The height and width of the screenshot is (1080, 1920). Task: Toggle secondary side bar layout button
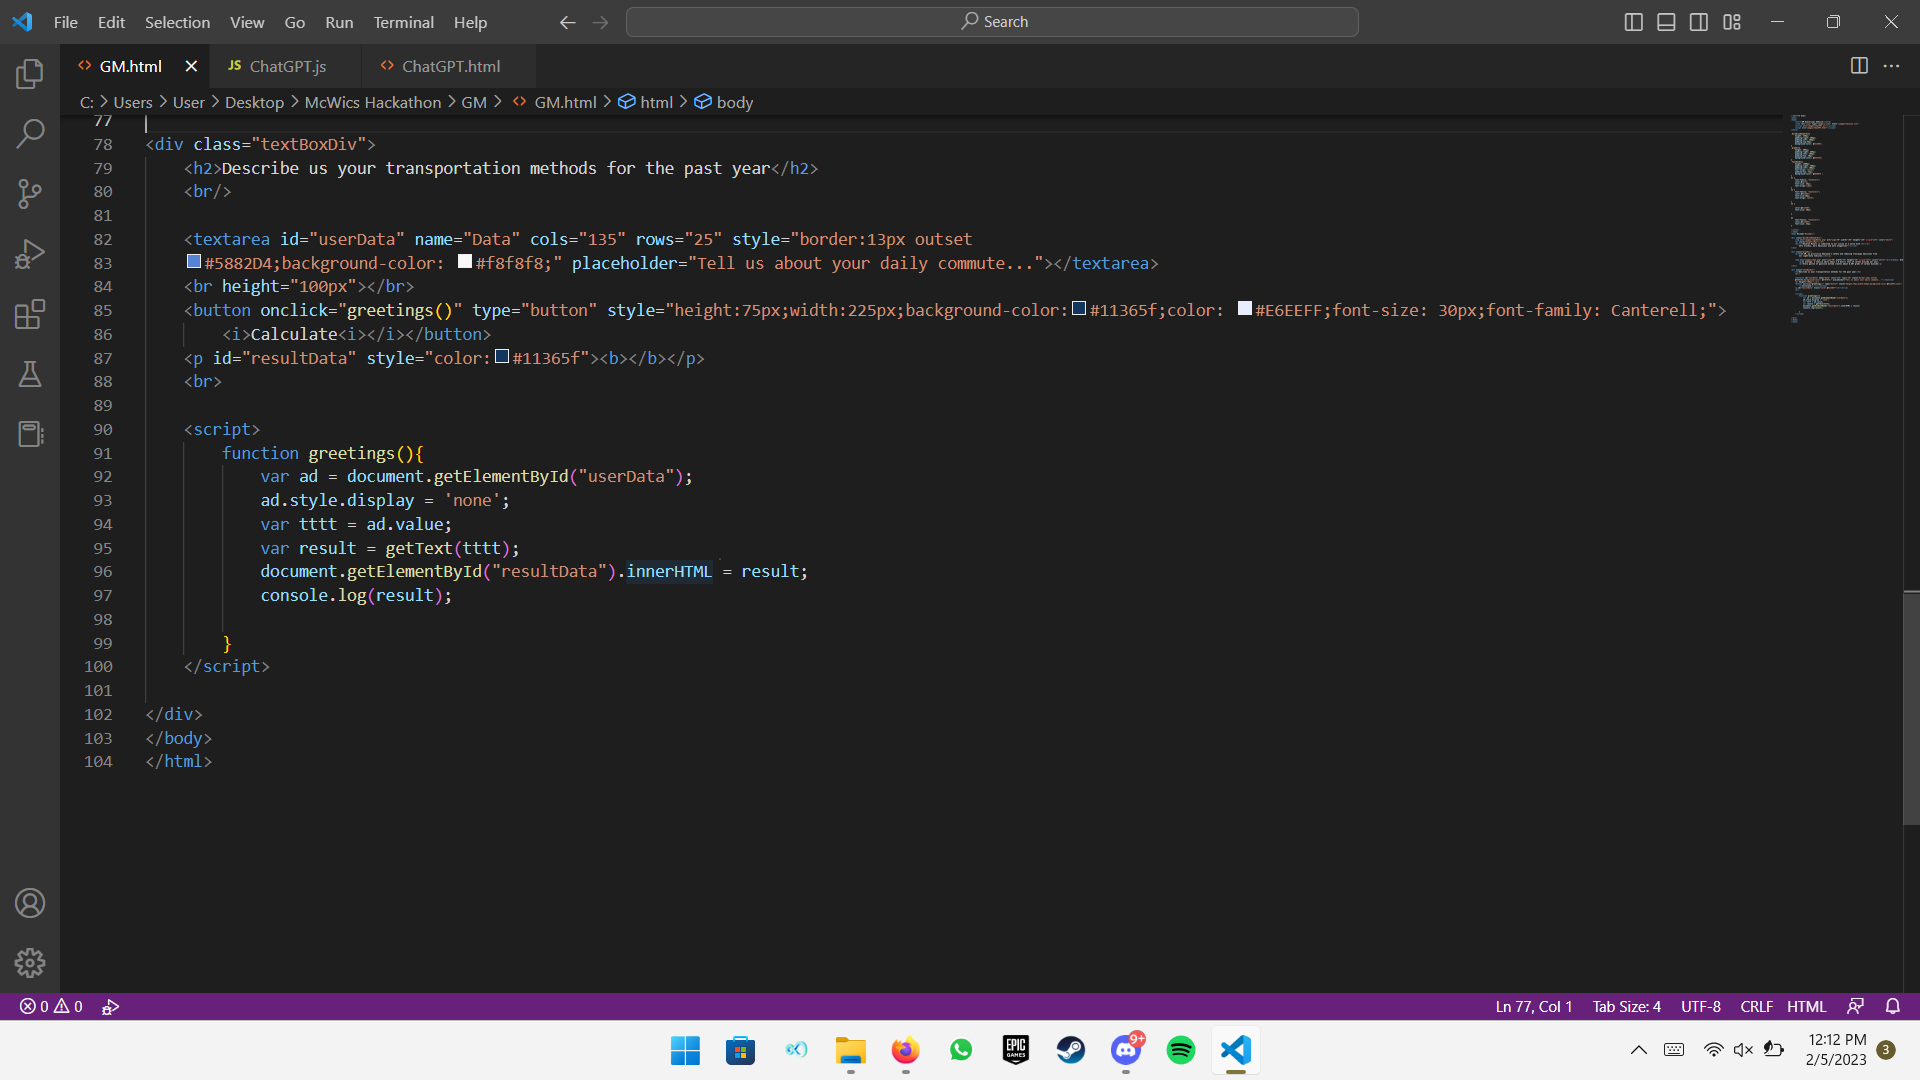point(1699,22)
